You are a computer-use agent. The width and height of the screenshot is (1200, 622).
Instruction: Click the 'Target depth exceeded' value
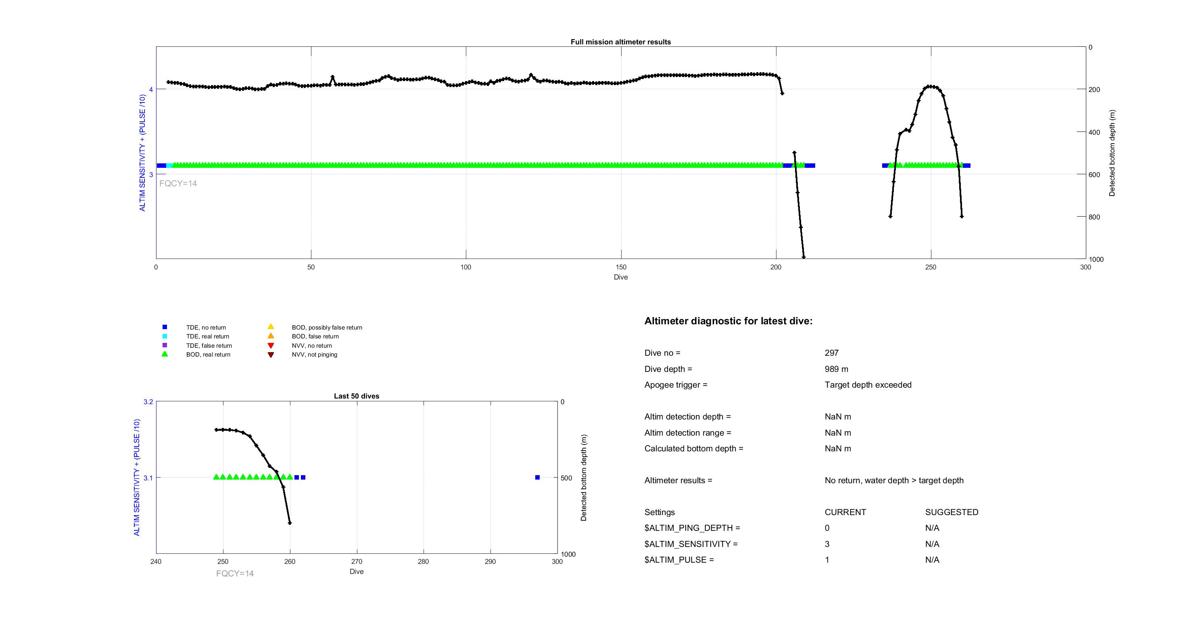click(868, 385)
